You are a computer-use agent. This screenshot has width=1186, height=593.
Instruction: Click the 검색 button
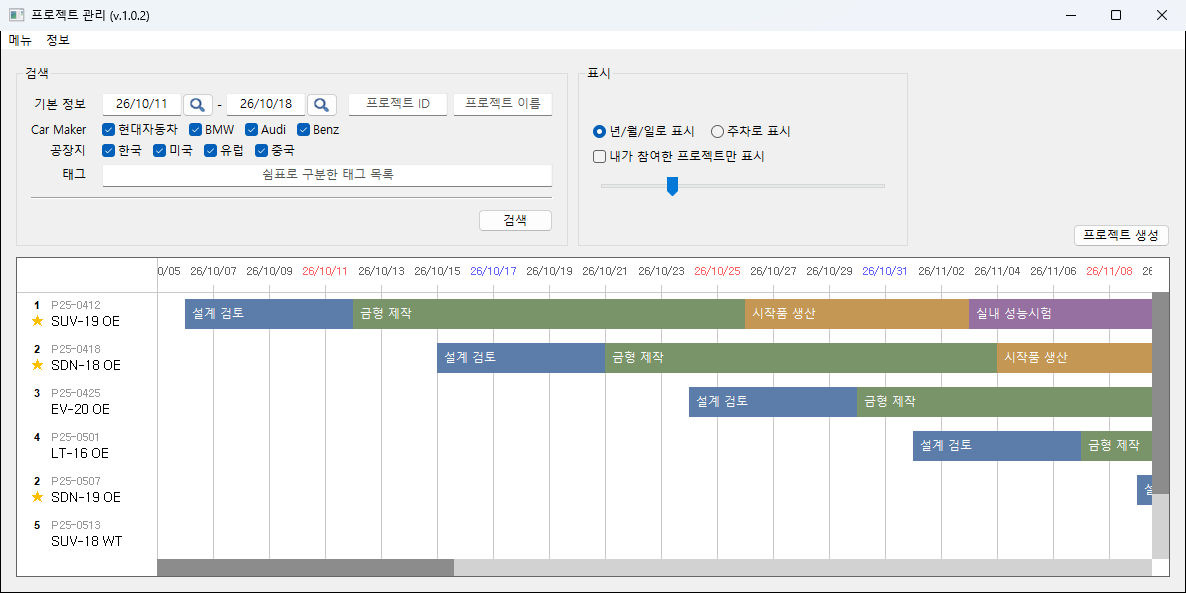(515, 220)
